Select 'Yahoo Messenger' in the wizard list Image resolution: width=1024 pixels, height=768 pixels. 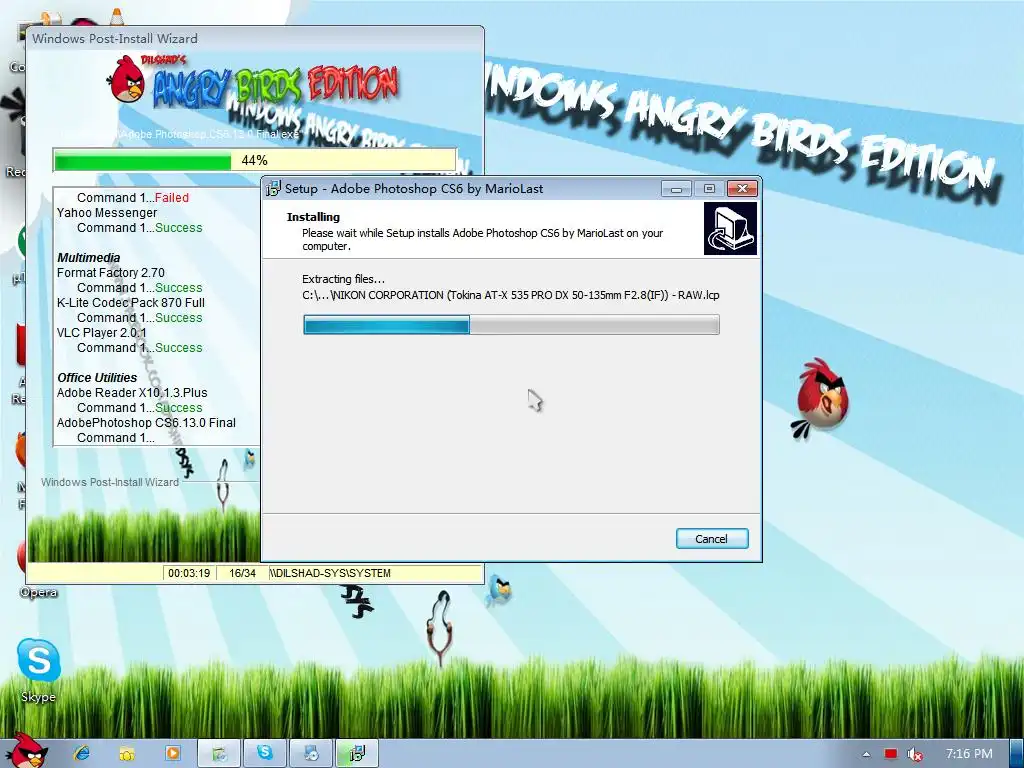pyautogui.click(x=107, y=213)
